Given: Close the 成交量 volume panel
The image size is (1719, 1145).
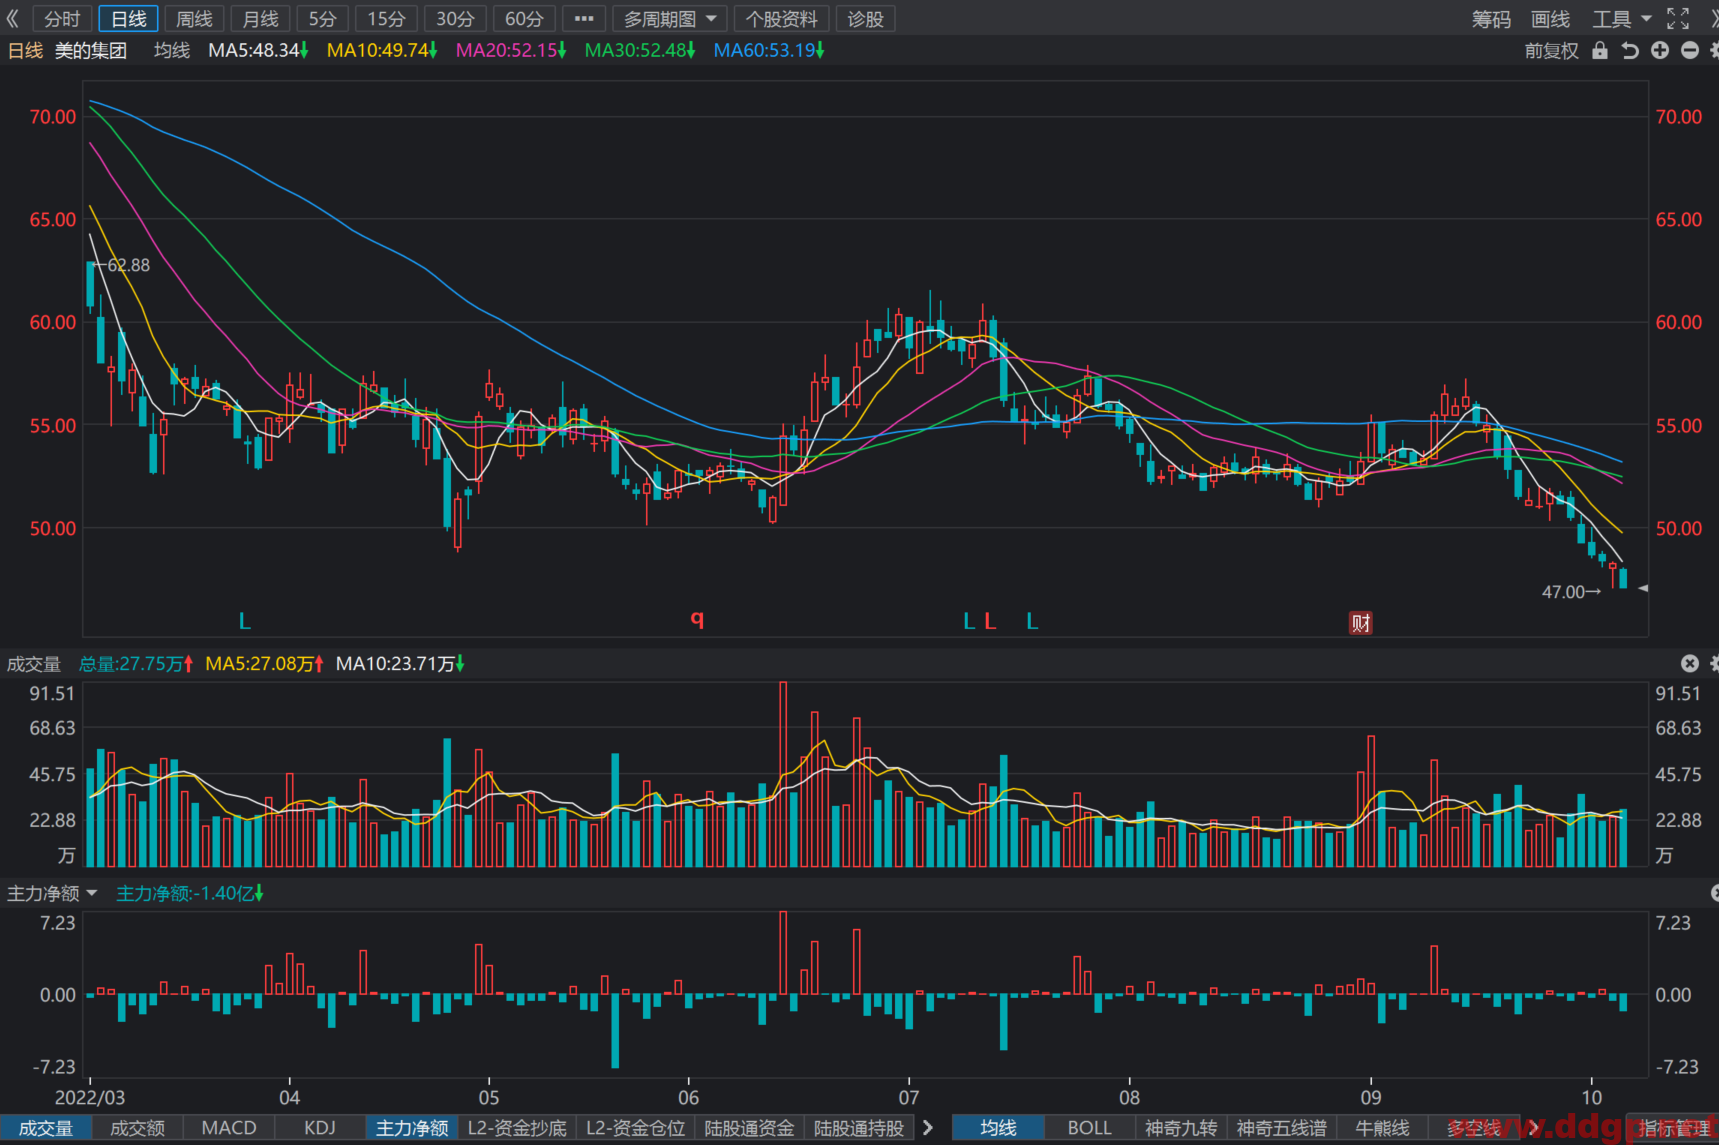Looking at the screenshot, I should (1690, 663).
